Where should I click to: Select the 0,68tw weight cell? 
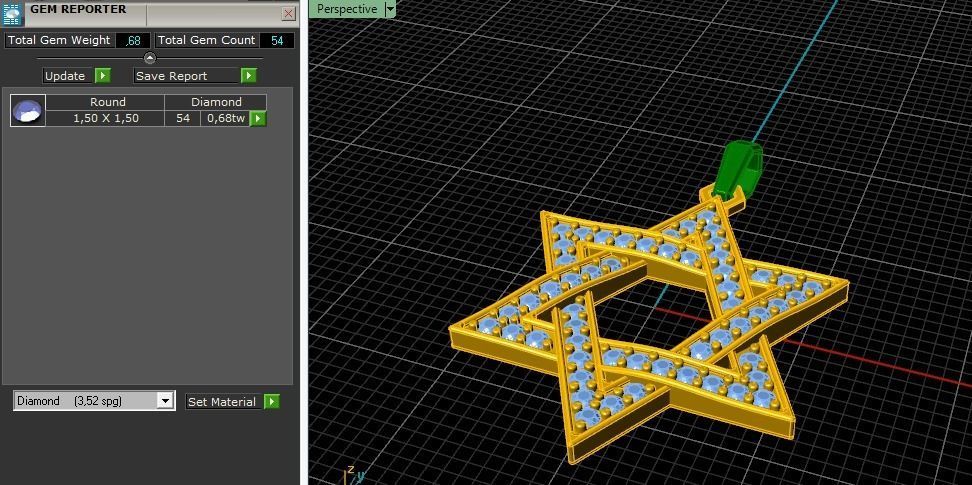(225, 118)
